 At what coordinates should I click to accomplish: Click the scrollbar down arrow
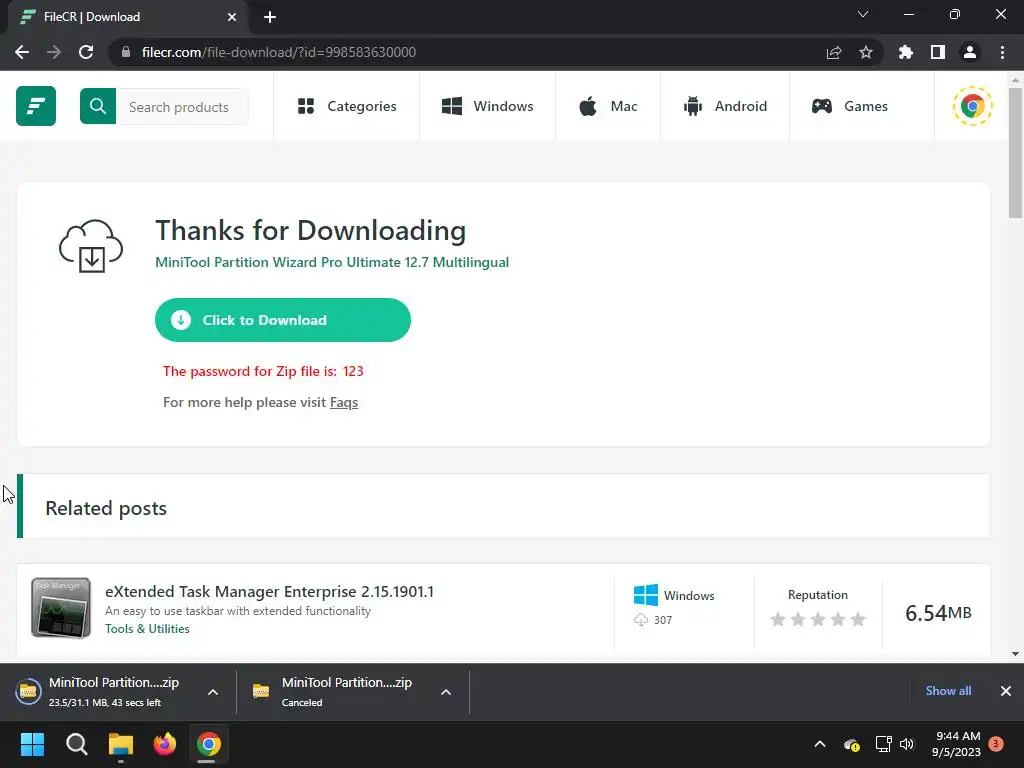tap(1016, 654)
